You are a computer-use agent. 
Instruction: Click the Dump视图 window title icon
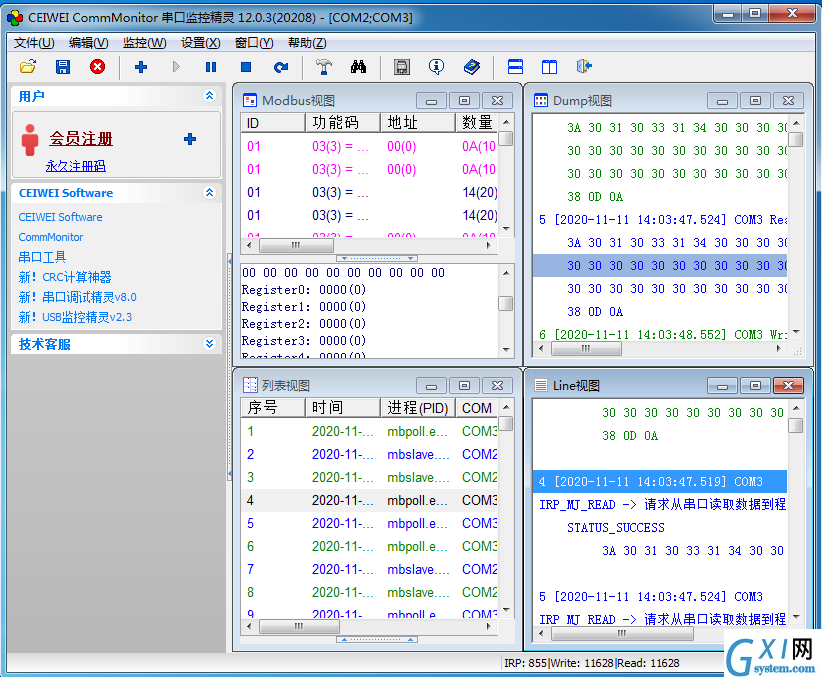tap(540, 100)
